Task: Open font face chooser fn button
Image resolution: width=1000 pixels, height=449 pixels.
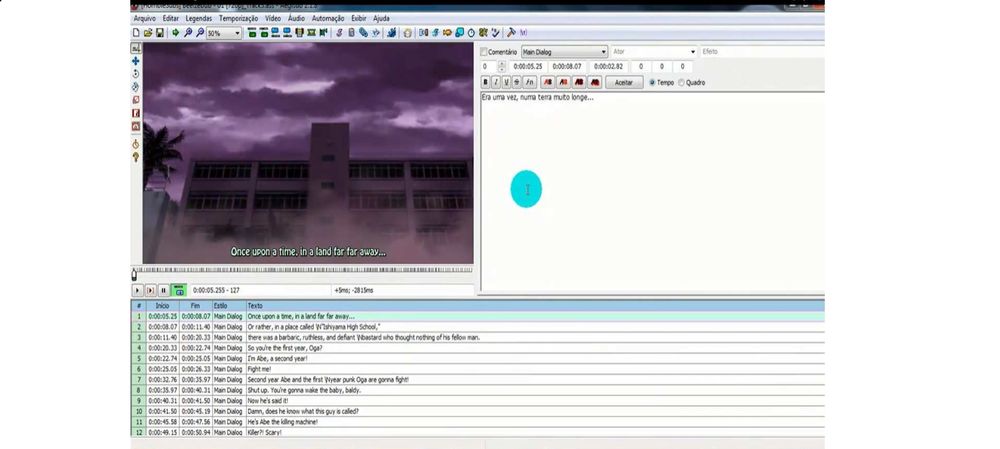Action: pos(529,82)
